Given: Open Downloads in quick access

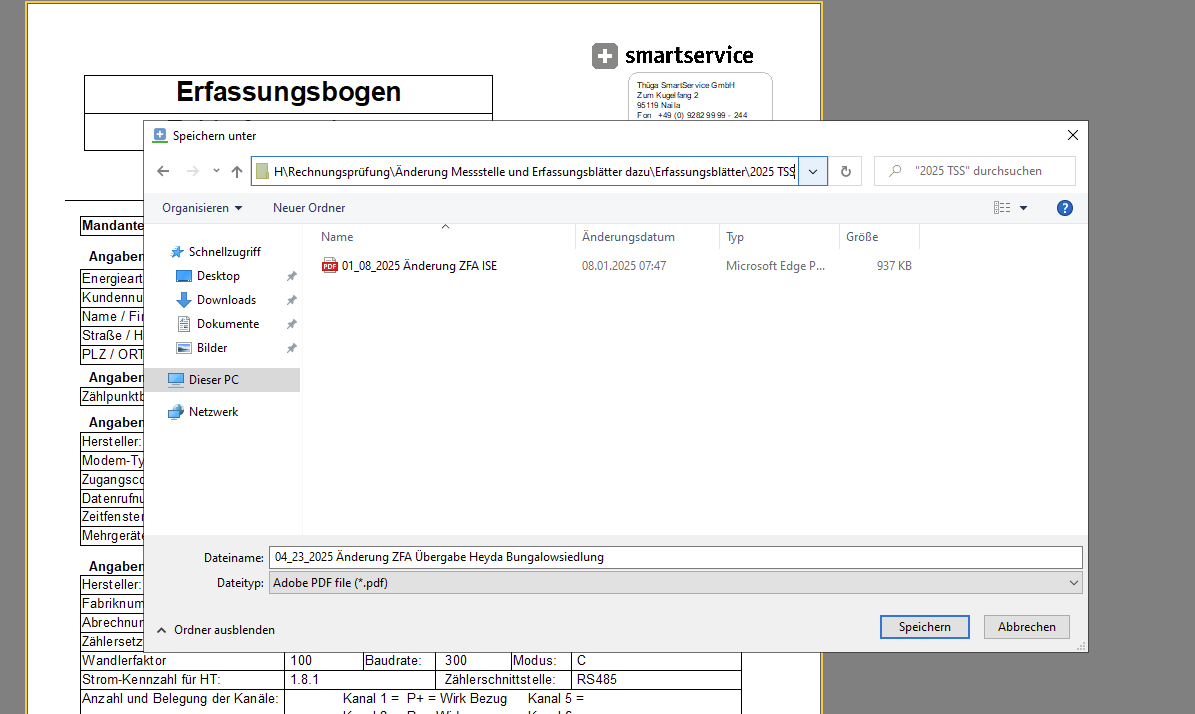Looking at the screenshot, I should [x=226, y=300].
